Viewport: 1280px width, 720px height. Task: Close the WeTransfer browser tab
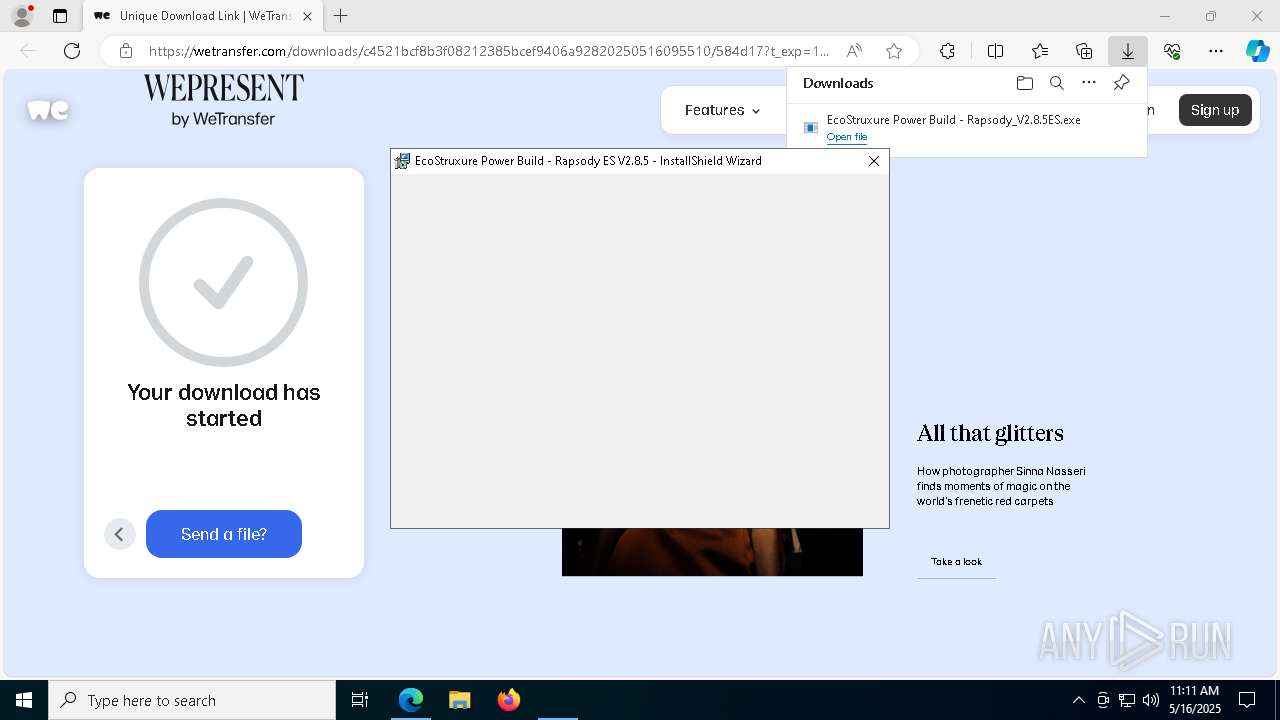pos(307,16)
